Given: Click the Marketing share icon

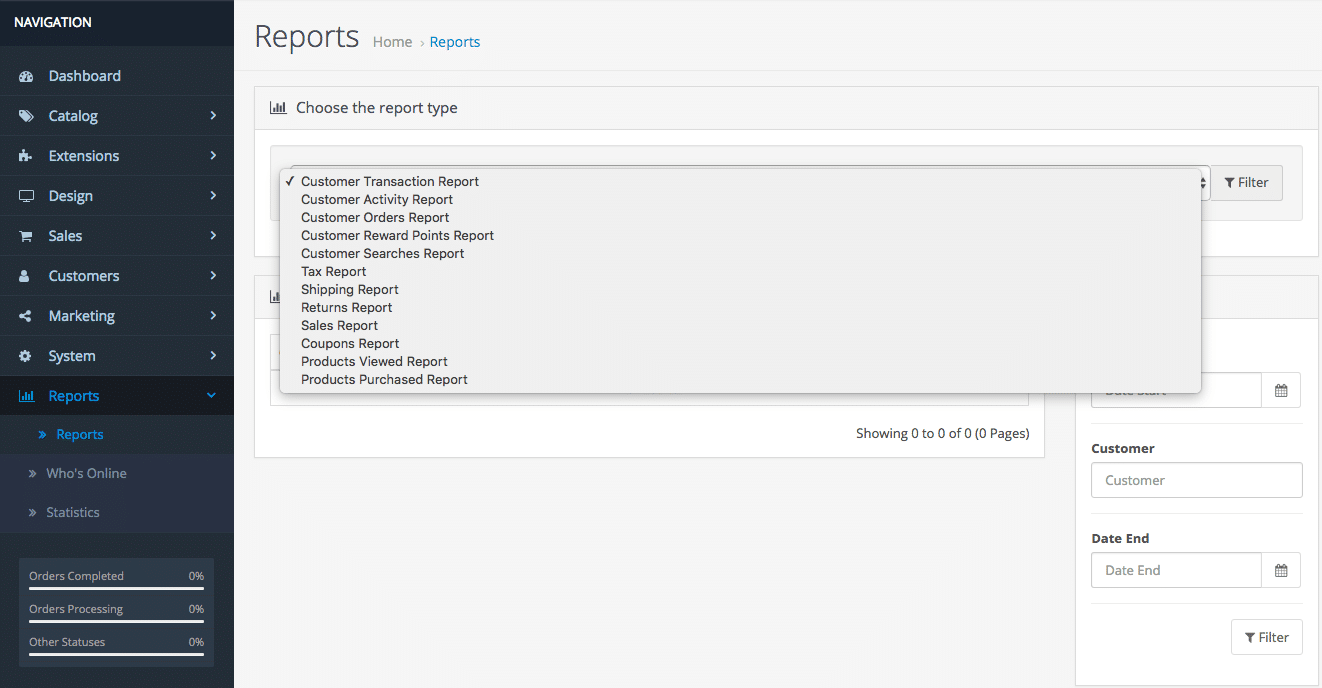Looking at the screenshot, I should click(26, 316).
